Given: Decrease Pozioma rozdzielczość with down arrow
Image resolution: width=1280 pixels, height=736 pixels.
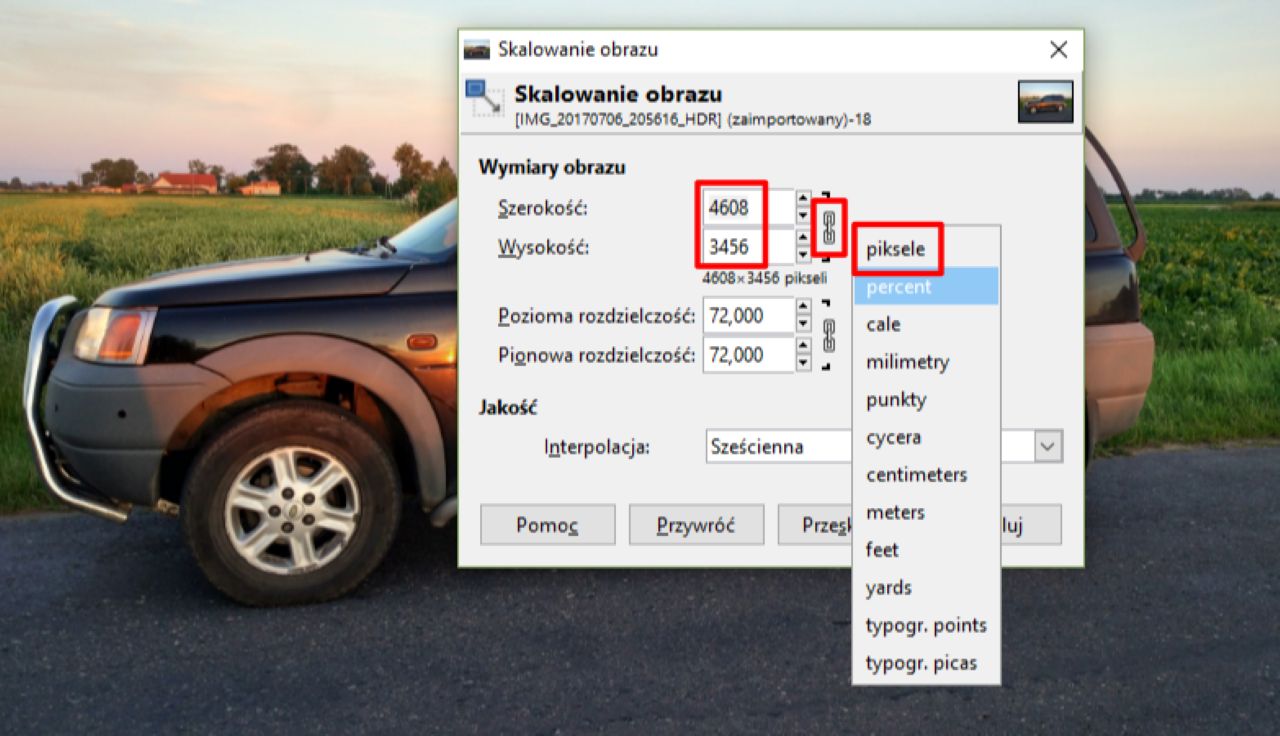Looking at the screenshot, I should click(x=803, y=325).
